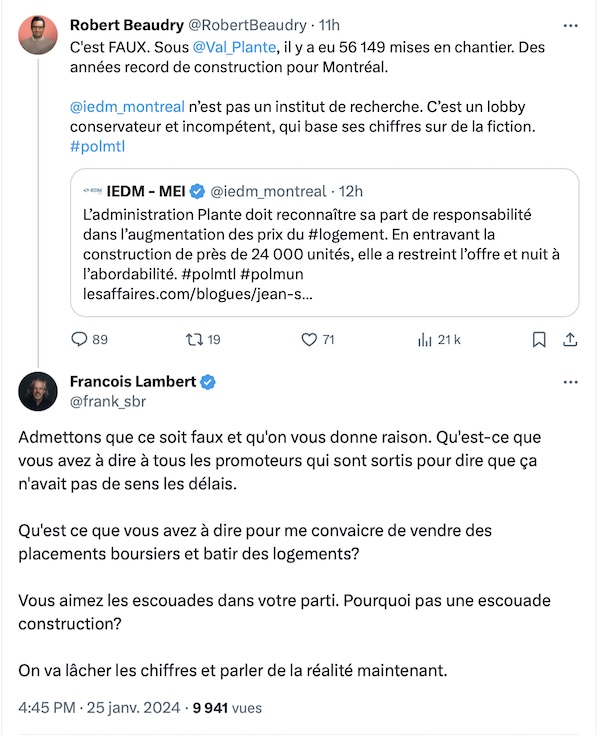This screenshot has width=600, height=735.
Task: Click the verified badge next to IEDM - MEI
Action: pyautogui.click(x=197, y=191)
